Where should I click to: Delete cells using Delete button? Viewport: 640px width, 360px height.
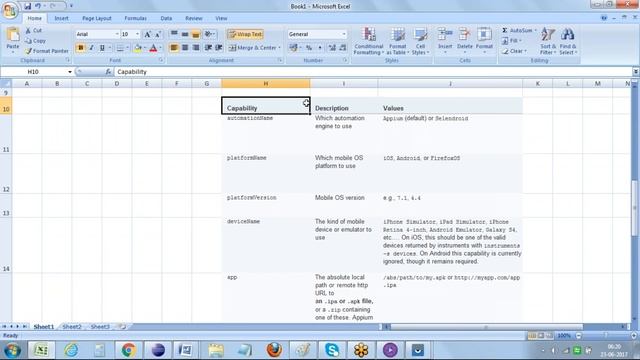click(464, 41)
